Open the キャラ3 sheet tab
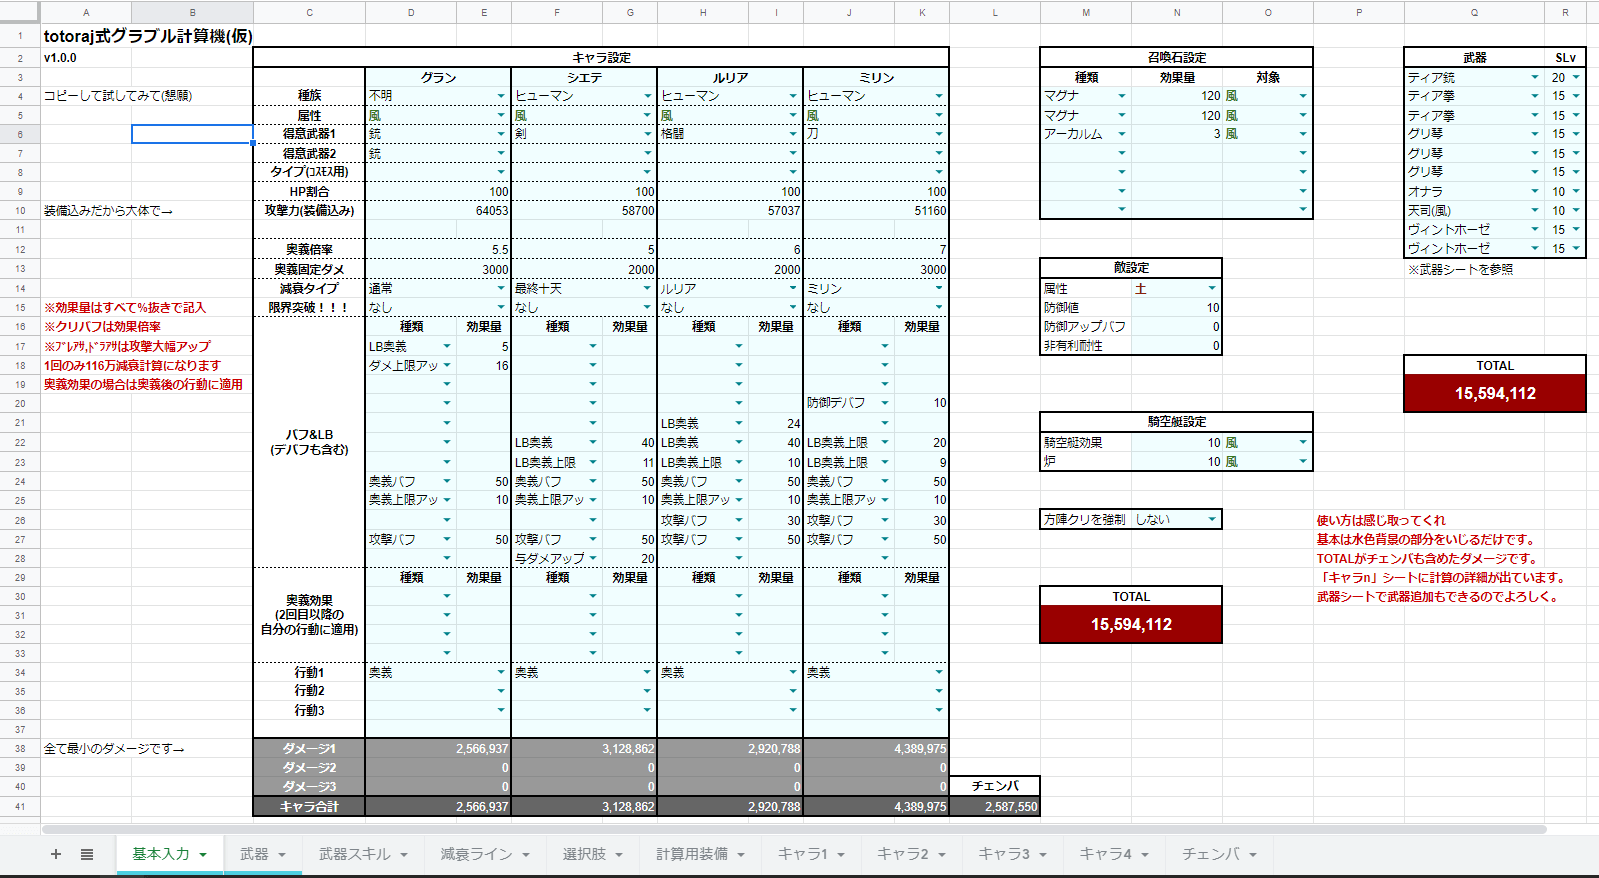 point(1012,854)
